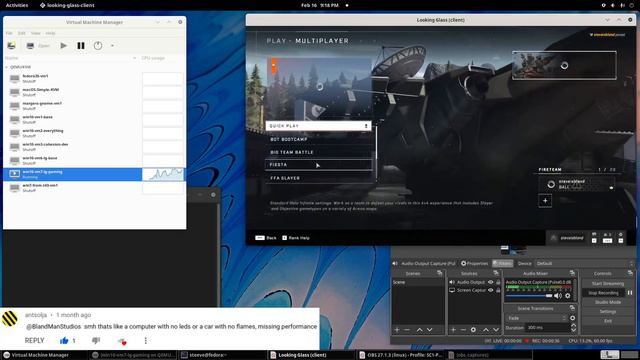Image resolution: width=640 pixels, height=360 pixels.
Task: Open the File menu in Virtual Machine Manager
Action: click(x=9, y=33)
